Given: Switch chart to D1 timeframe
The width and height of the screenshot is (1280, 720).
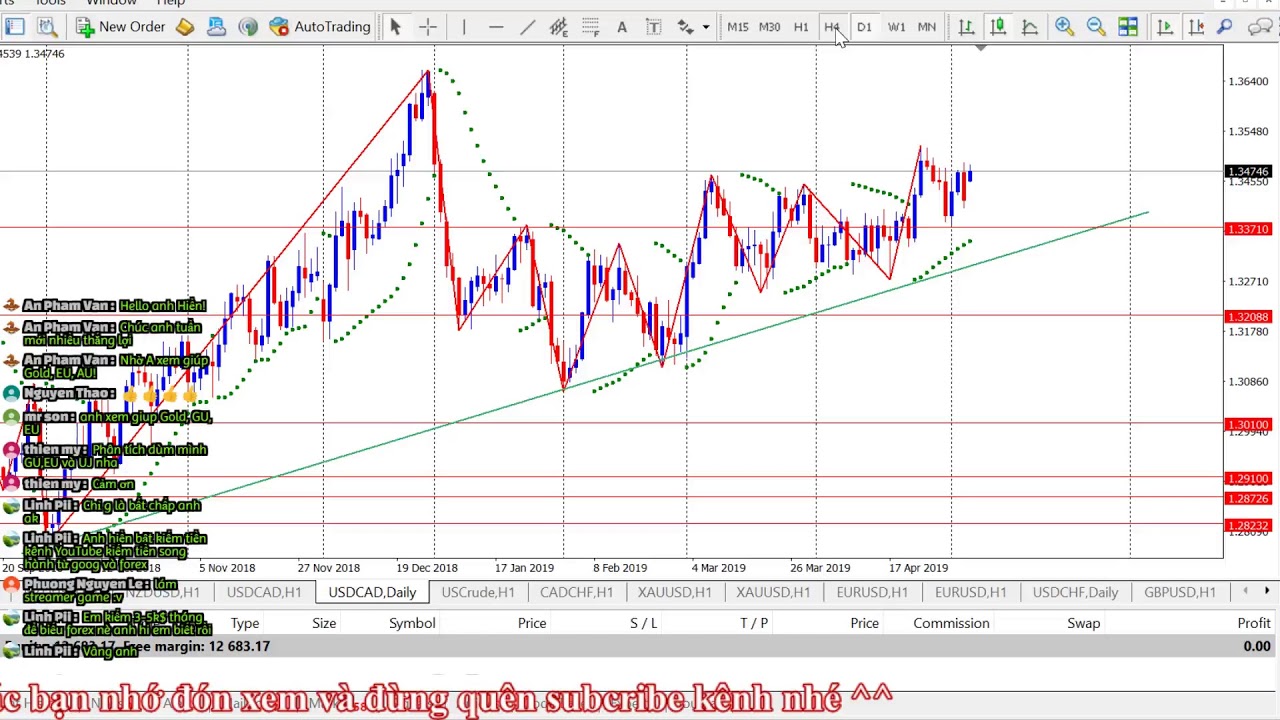Looking at the screenshot, I should pos(864,27).
